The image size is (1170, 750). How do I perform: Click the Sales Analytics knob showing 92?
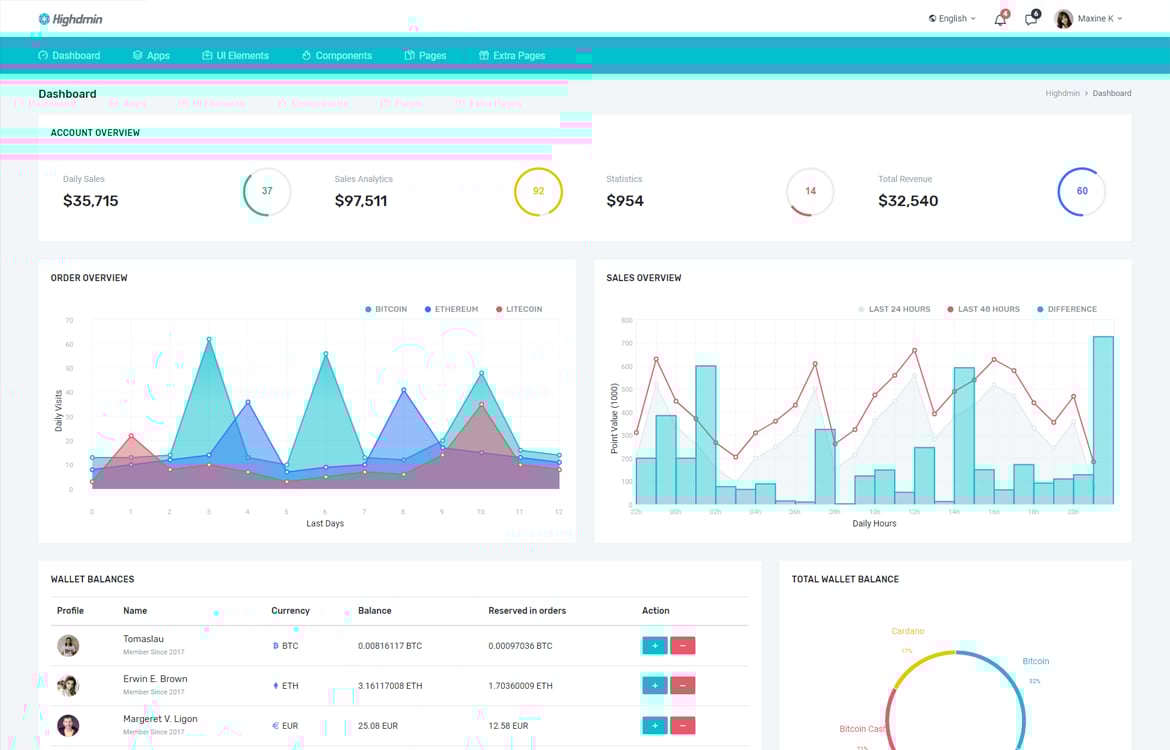539,191
